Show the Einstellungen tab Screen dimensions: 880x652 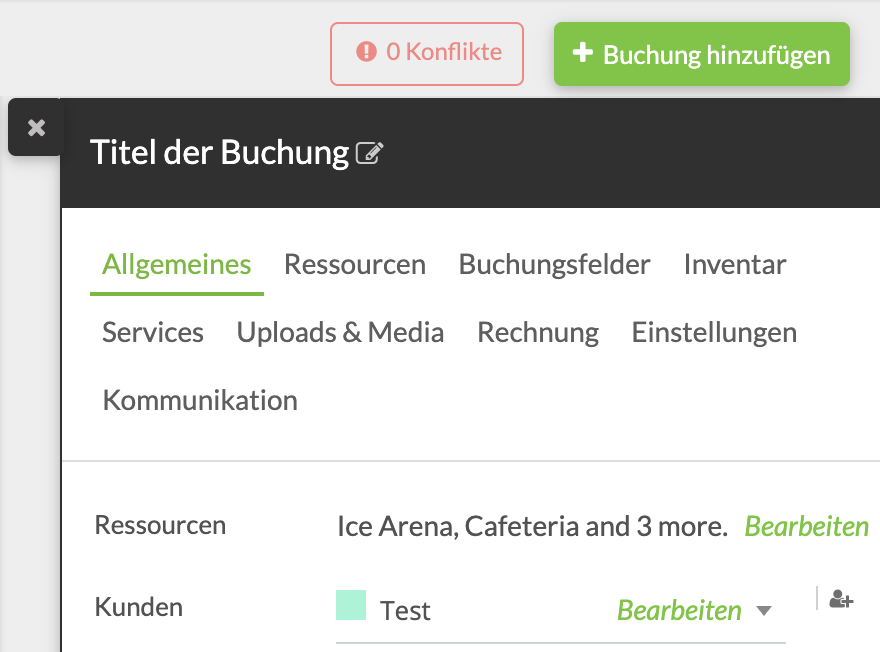(x=714, y=333)
